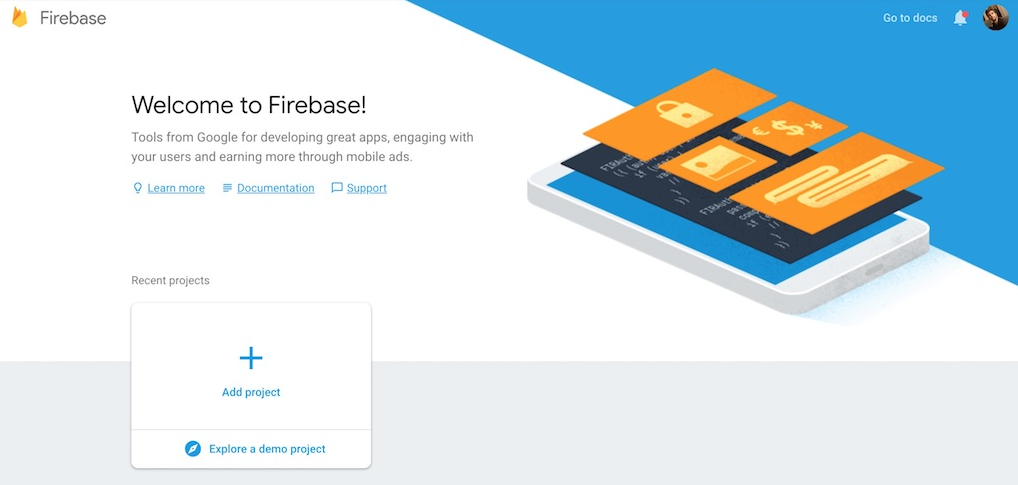Open the Learn more link
Image resolution: width=1018 pixels, height=485 pixels.
pos(176,188)
